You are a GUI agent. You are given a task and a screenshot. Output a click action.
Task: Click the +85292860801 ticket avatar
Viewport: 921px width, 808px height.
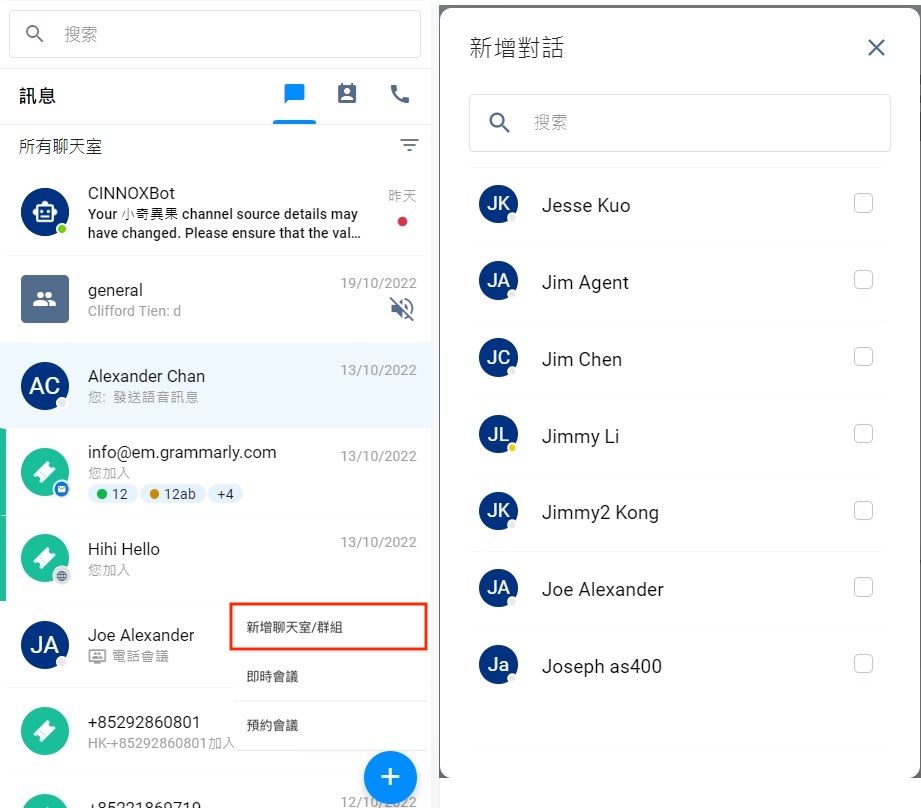pyautogui.click(x=45, y=731)
